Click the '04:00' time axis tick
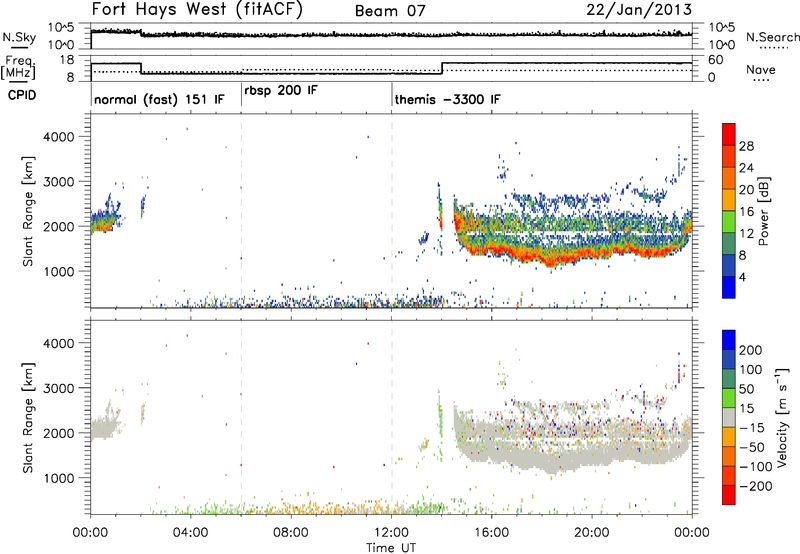Screen dimensions: 800x554 point(190,533)
